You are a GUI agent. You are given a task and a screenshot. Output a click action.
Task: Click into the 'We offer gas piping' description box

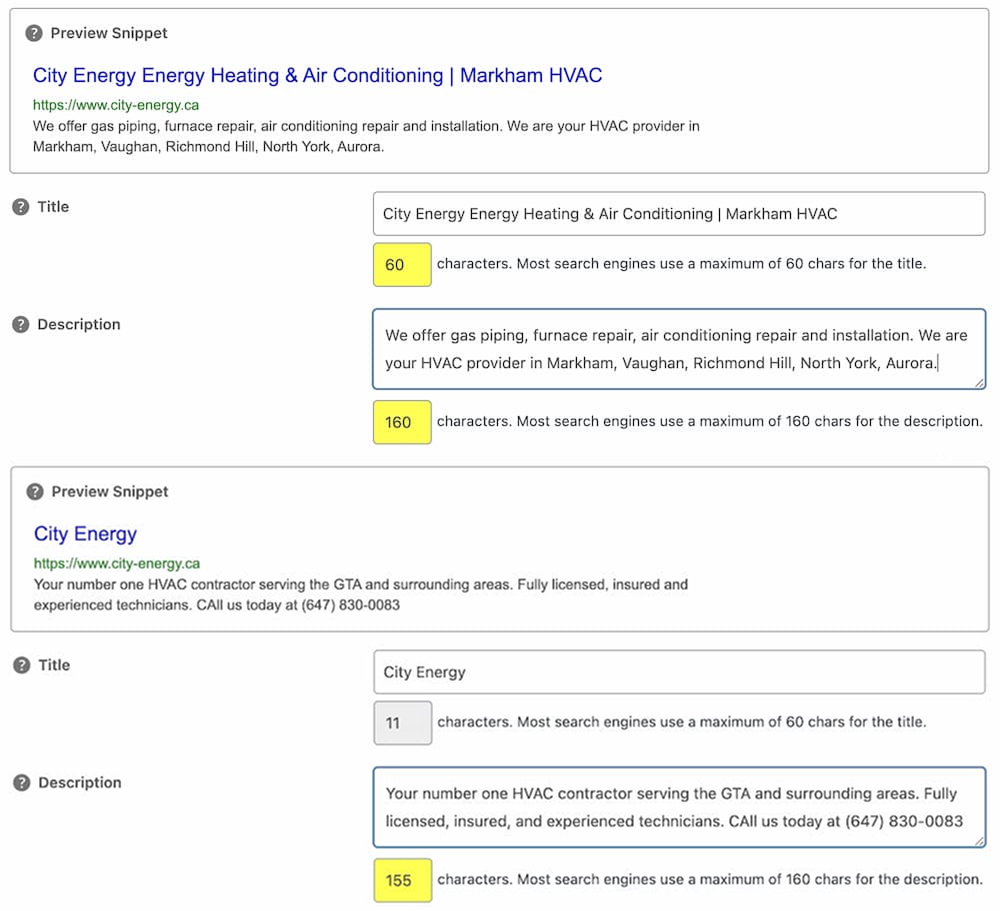coord(678,349)
